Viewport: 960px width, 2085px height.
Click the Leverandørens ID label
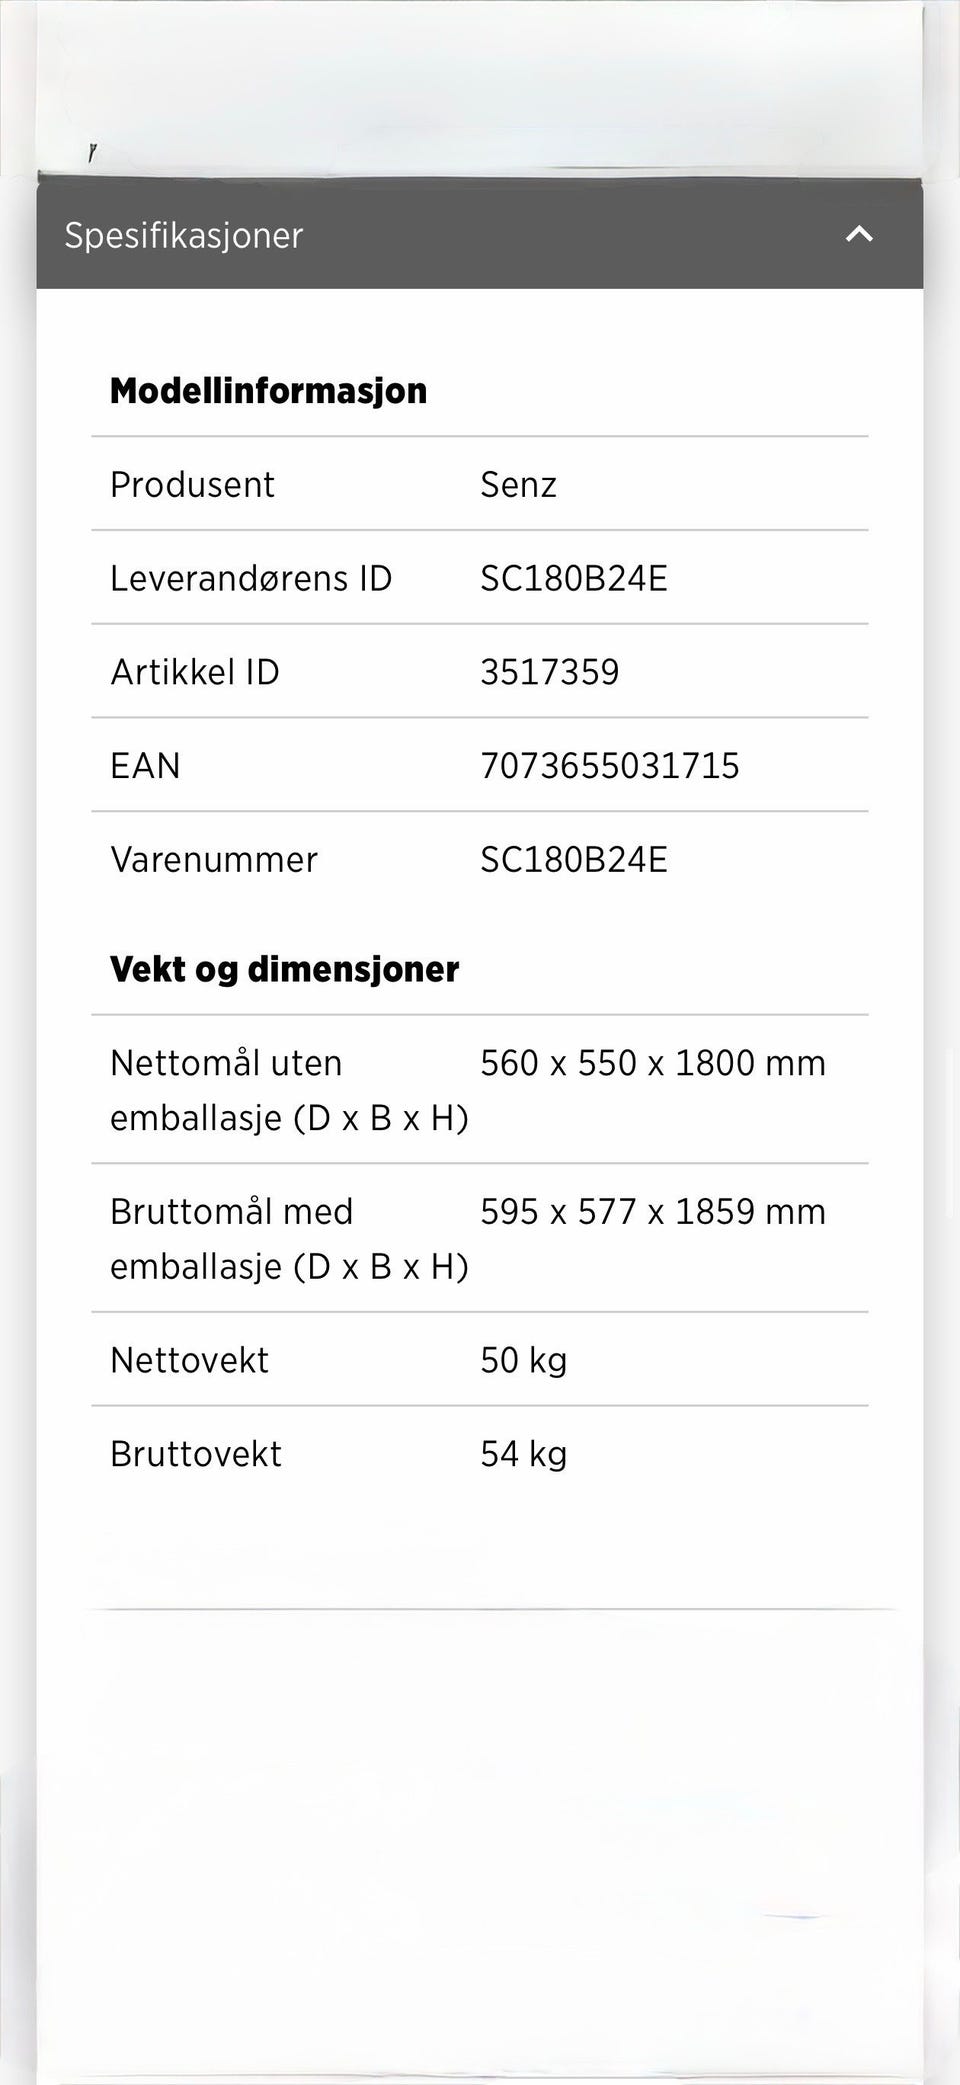point(251,579)
